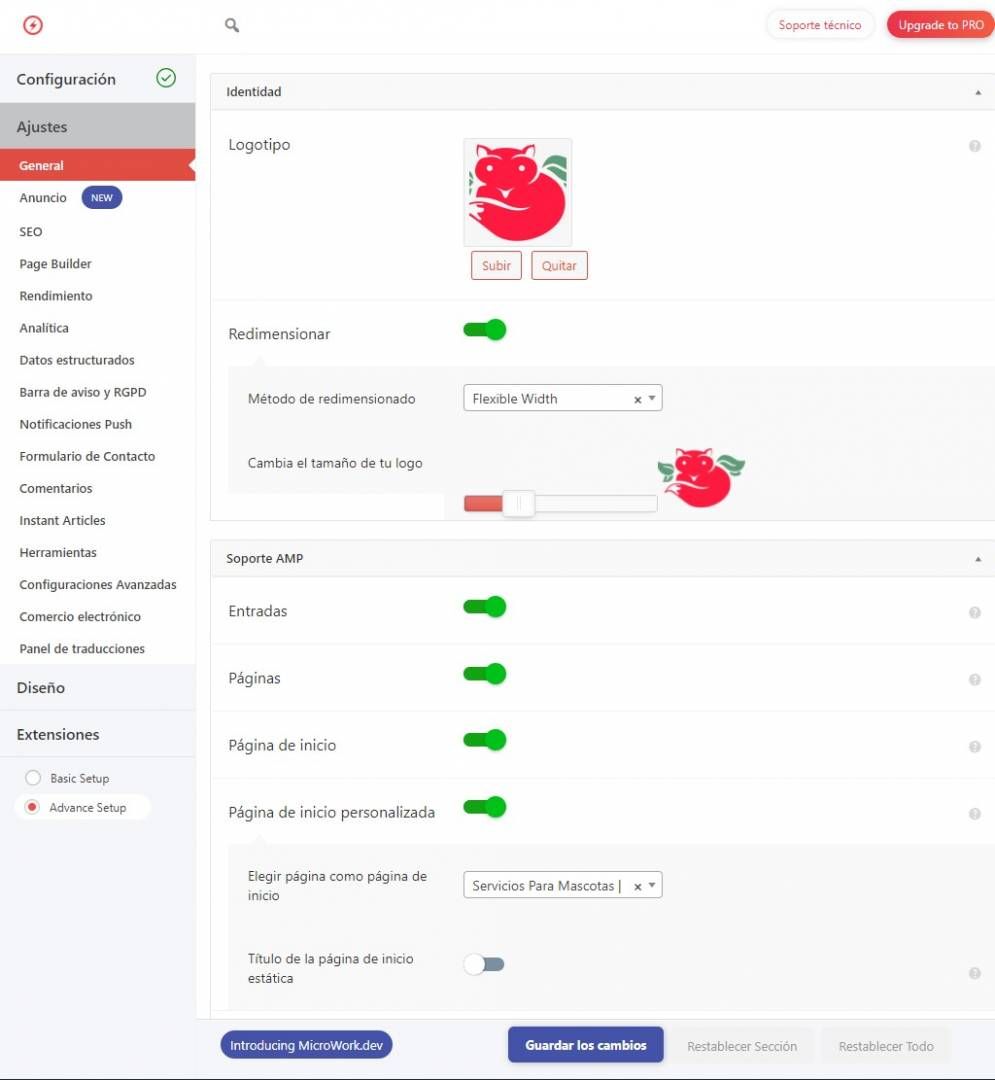
Task: Open Barra de aviso y RGPD settings
Action: pyautogui.click(x=83, y=392)
